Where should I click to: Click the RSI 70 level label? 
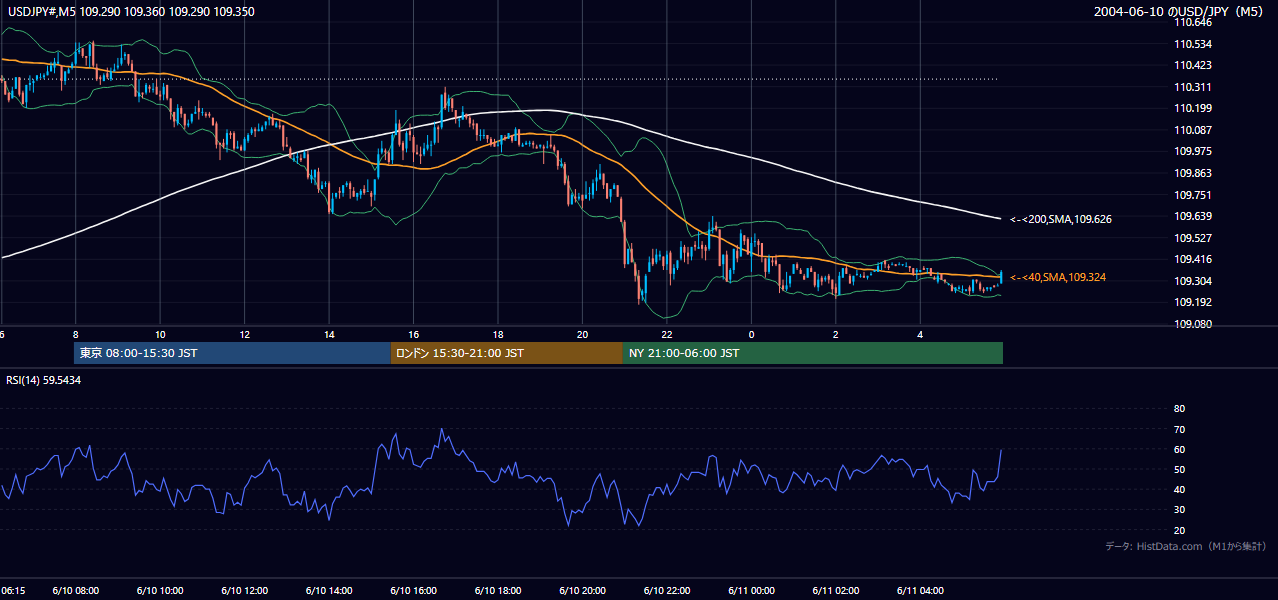pos(1179,429)
